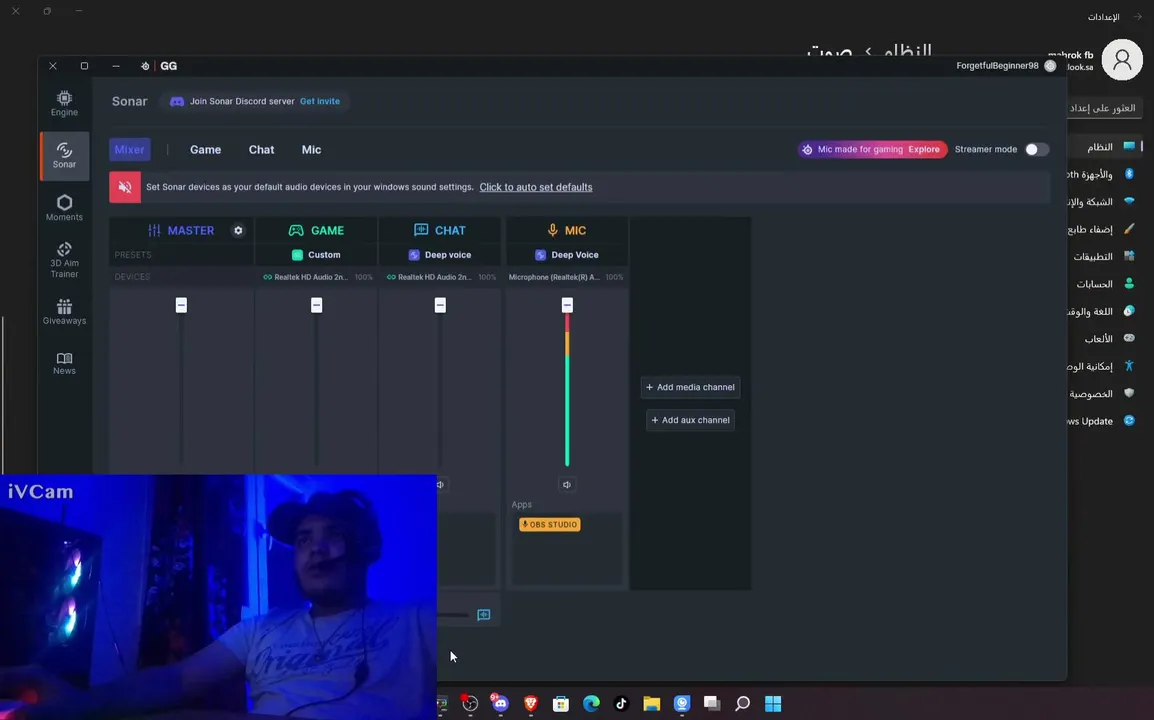Click the red muted-speaker warning icon
This screenshot has height=720, width=1154.
coord(125,187)
